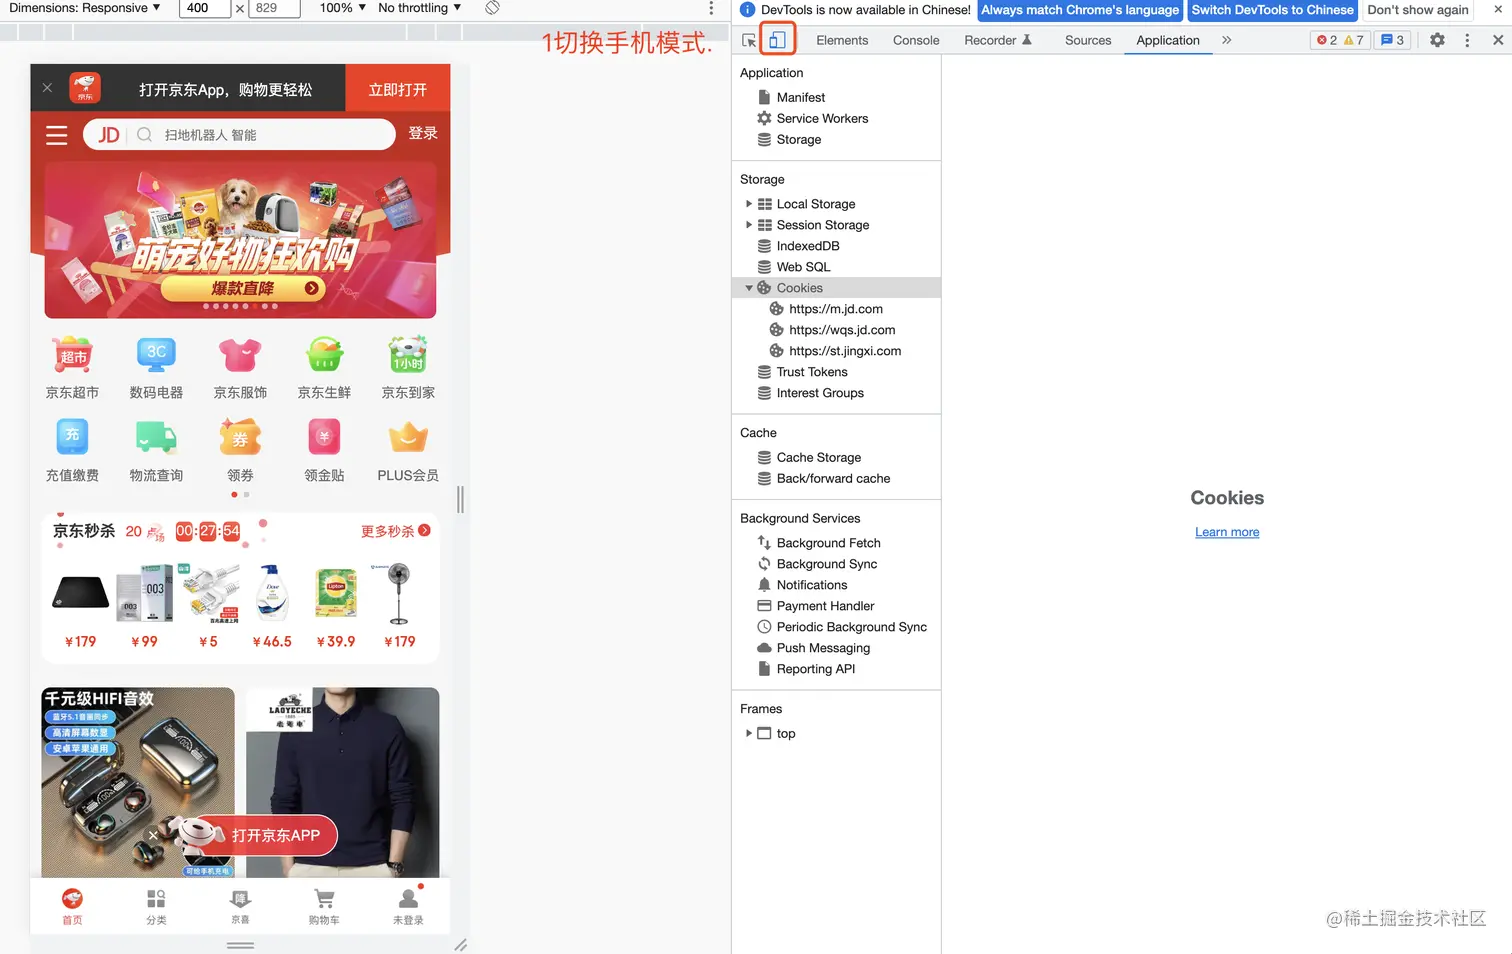Select https://st.jingxi.com cookie entry
Screen dimensions: 1512x954
(844, 351)
